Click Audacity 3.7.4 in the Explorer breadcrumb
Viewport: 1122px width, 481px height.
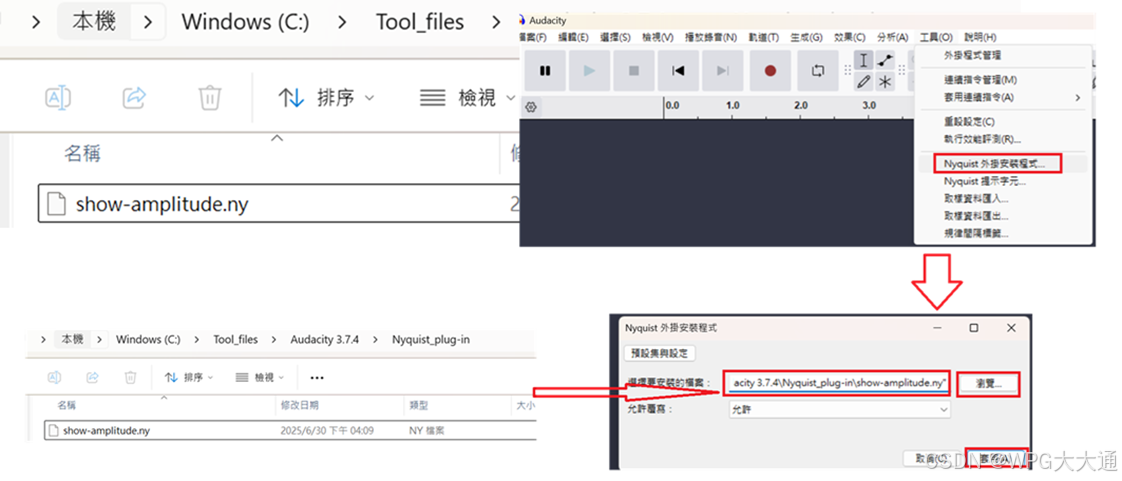click(x=325, y=339)
